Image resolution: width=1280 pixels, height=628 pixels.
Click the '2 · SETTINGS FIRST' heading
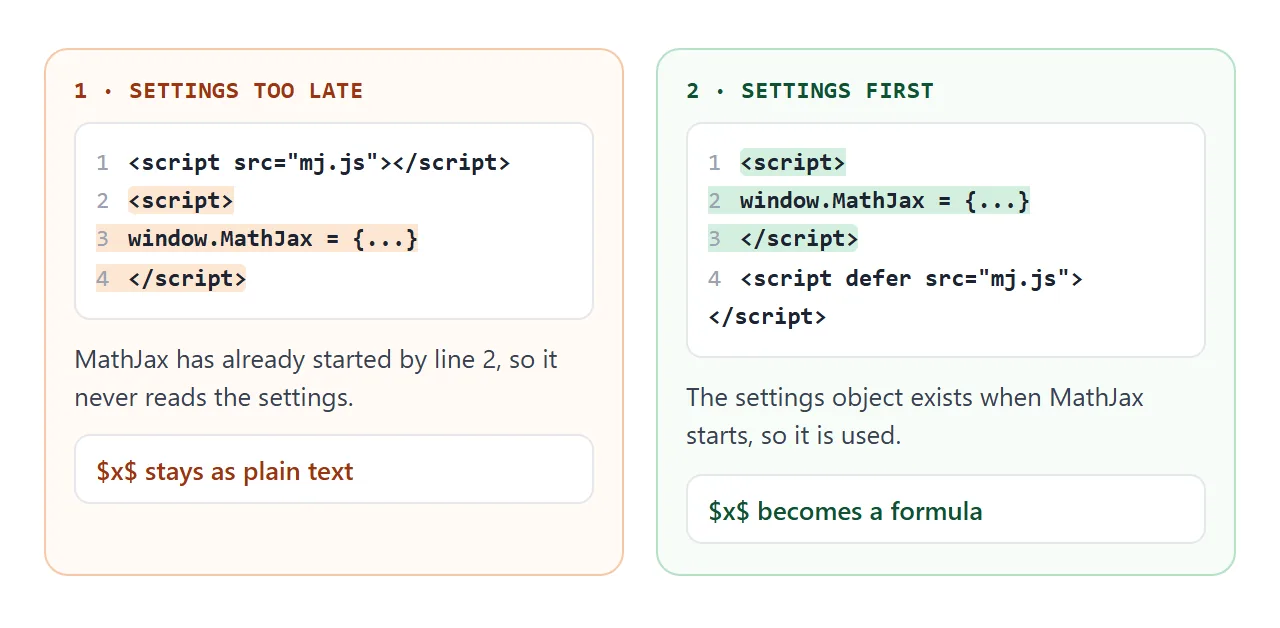click(810, 91)
